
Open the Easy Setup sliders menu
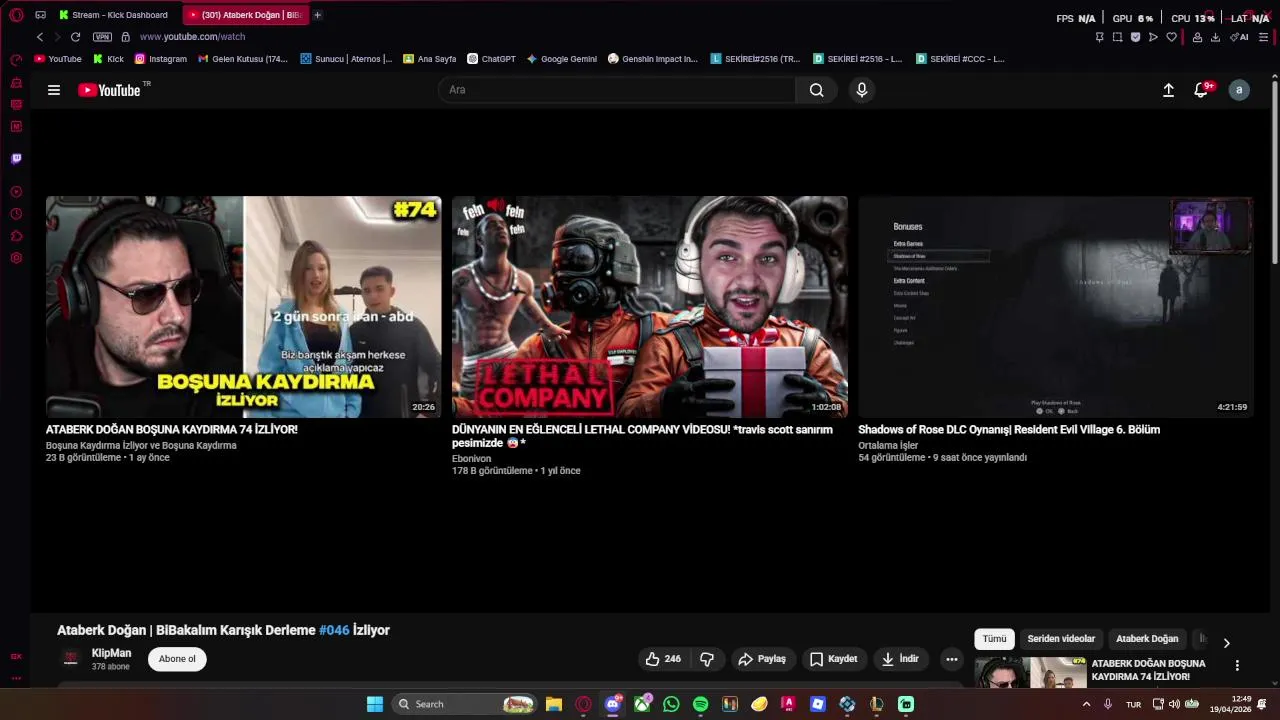coord(1263,37)
